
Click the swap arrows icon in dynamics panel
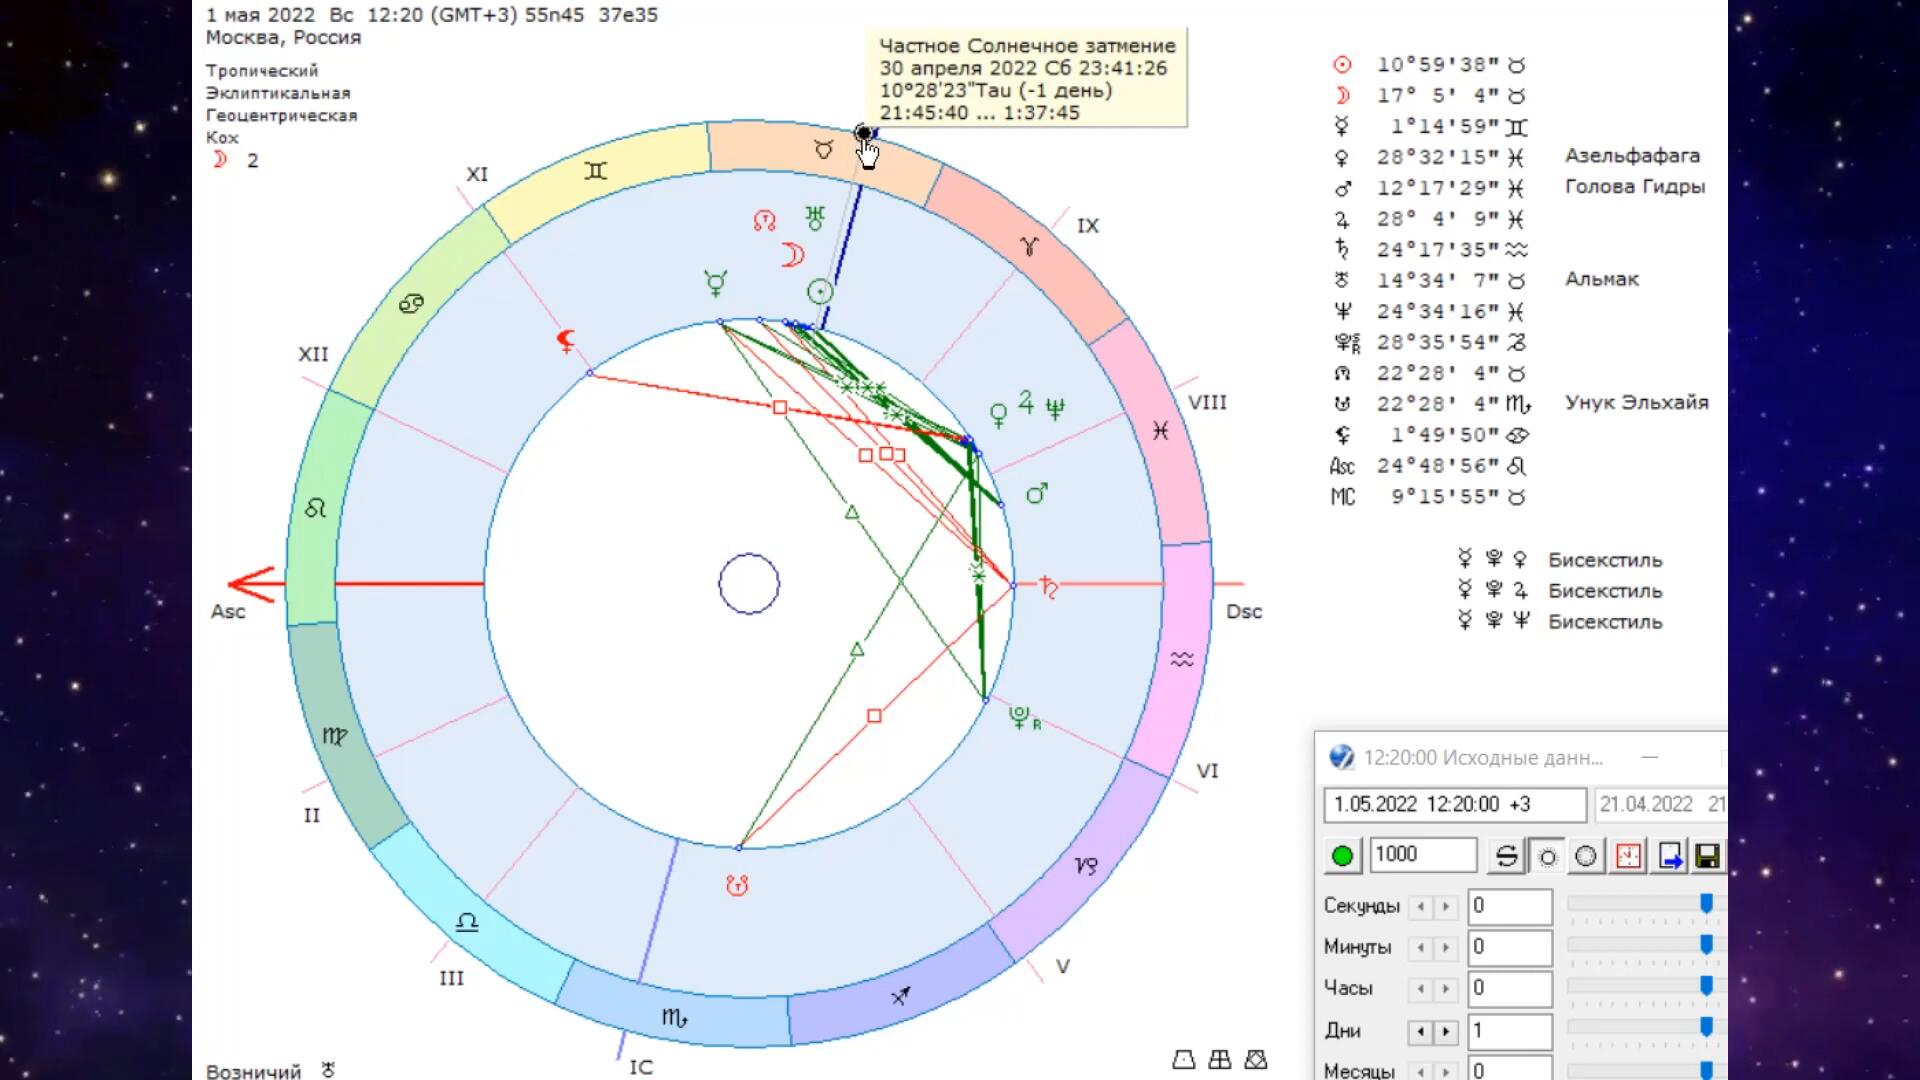1506,856
